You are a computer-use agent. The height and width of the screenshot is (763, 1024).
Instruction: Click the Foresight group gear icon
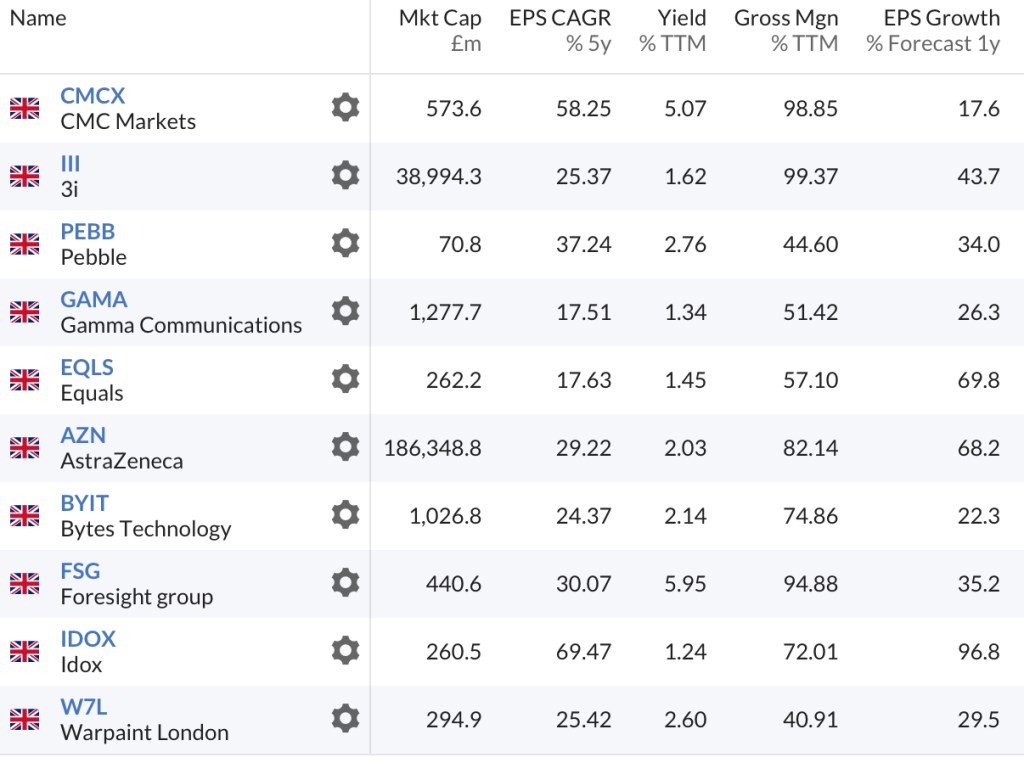345,583
